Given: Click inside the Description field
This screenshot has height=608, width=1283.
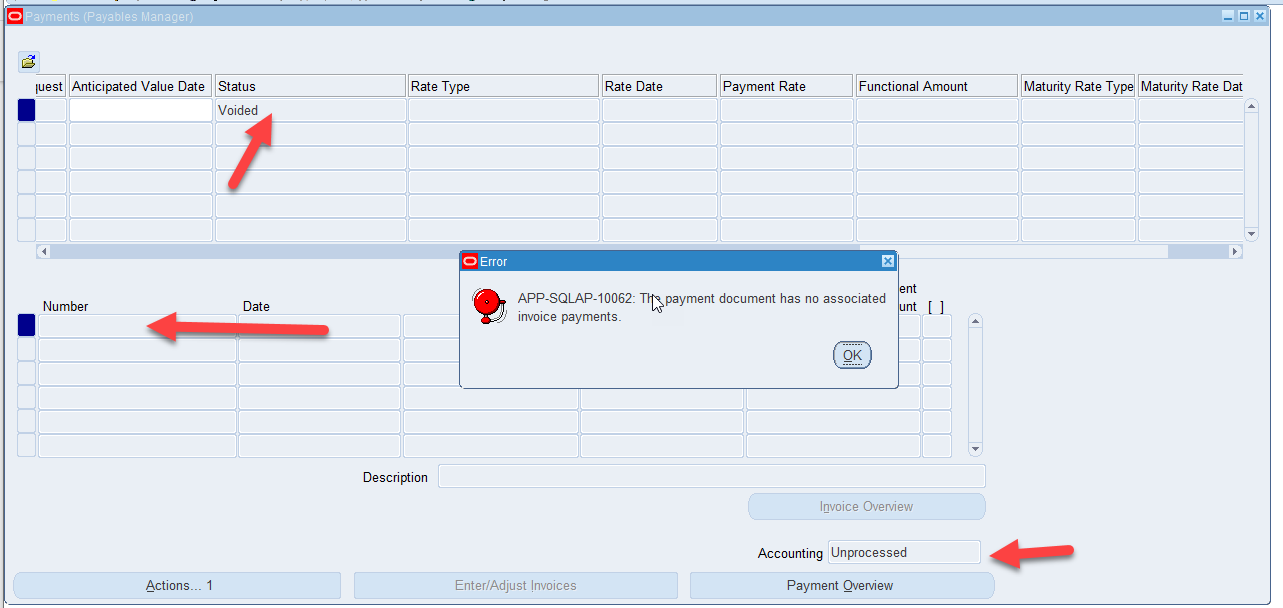Looking at the screenshot, I should tap(712, 476).
